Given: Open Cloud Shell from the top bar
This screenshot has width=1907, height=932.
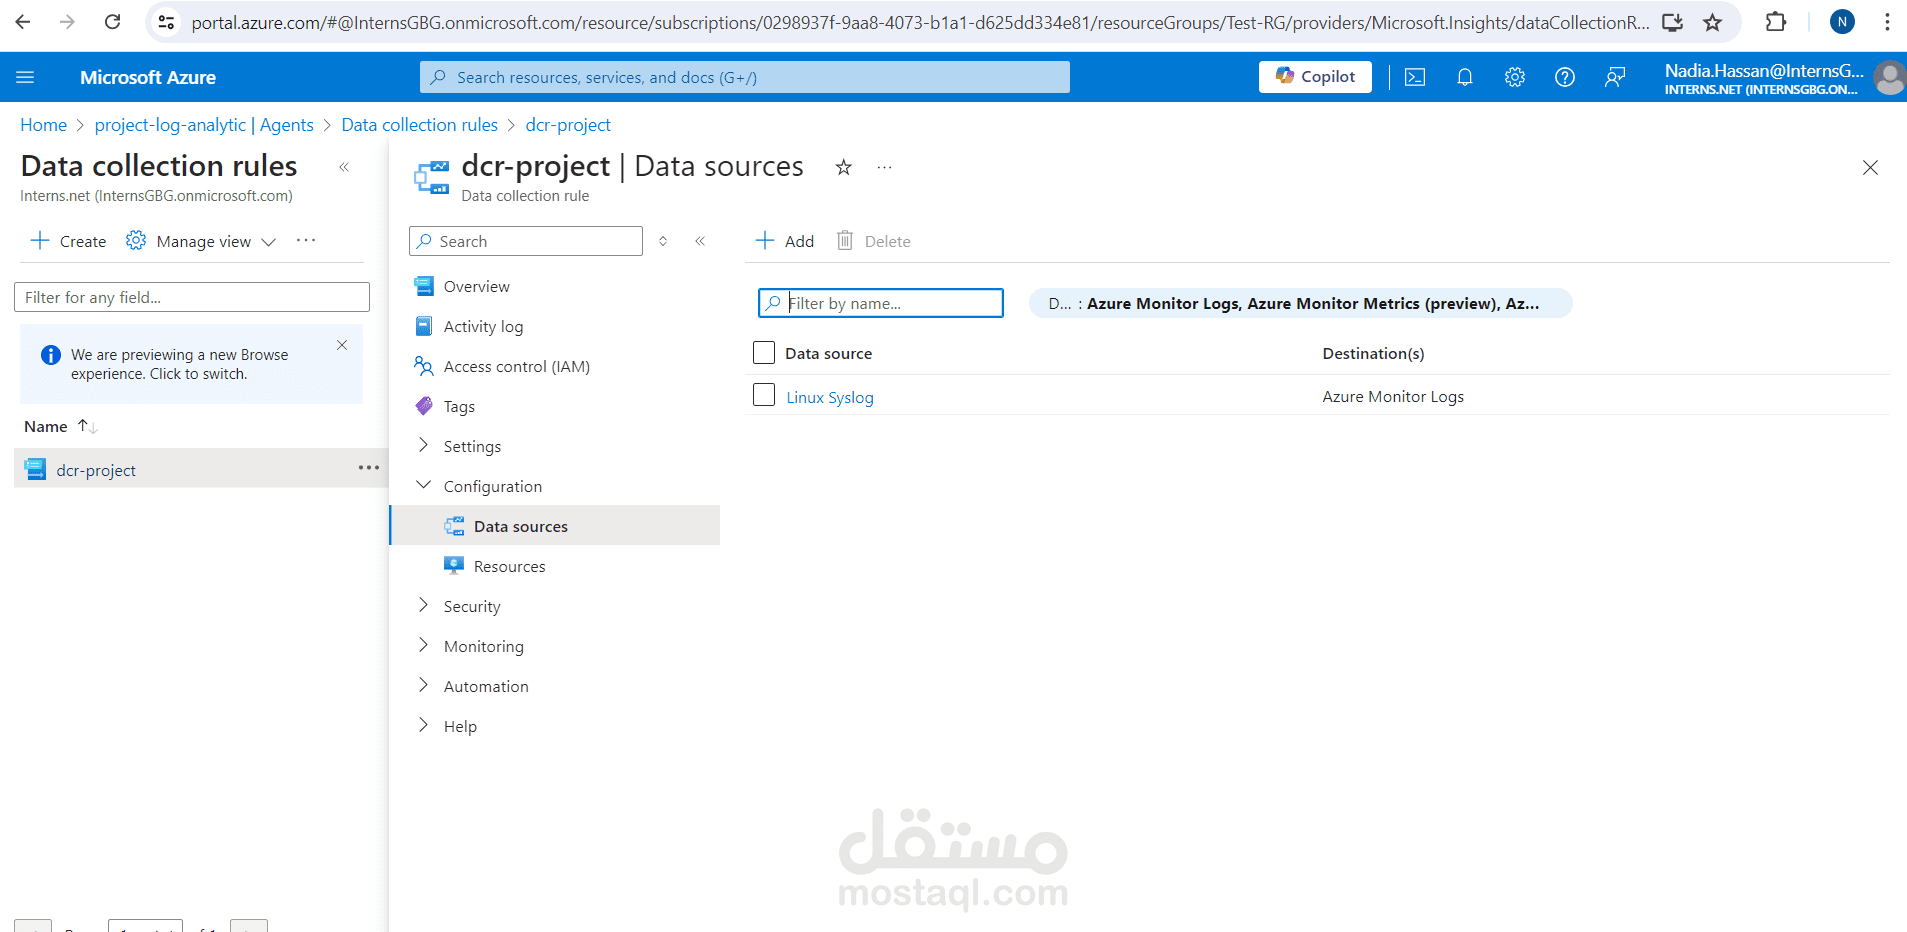Looking at the screenshot, I should coord(1415,77).
